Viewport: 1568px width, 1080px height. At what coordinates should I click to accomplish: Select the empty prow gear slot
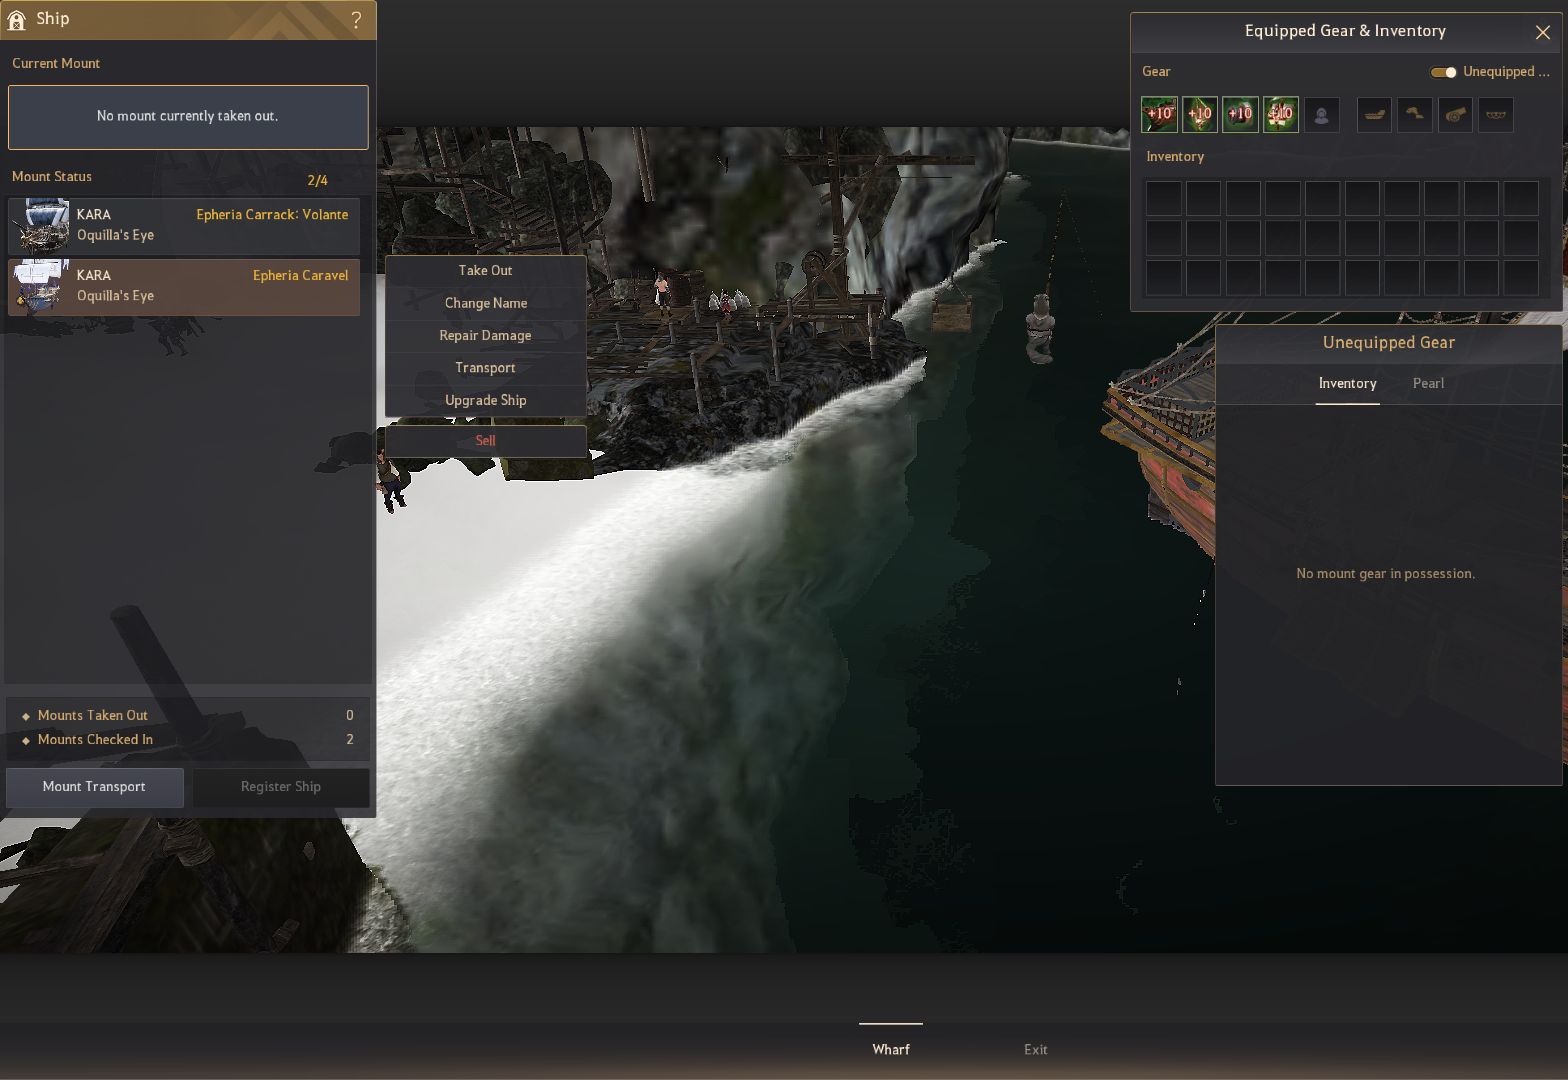click(x=1415, y=115)
